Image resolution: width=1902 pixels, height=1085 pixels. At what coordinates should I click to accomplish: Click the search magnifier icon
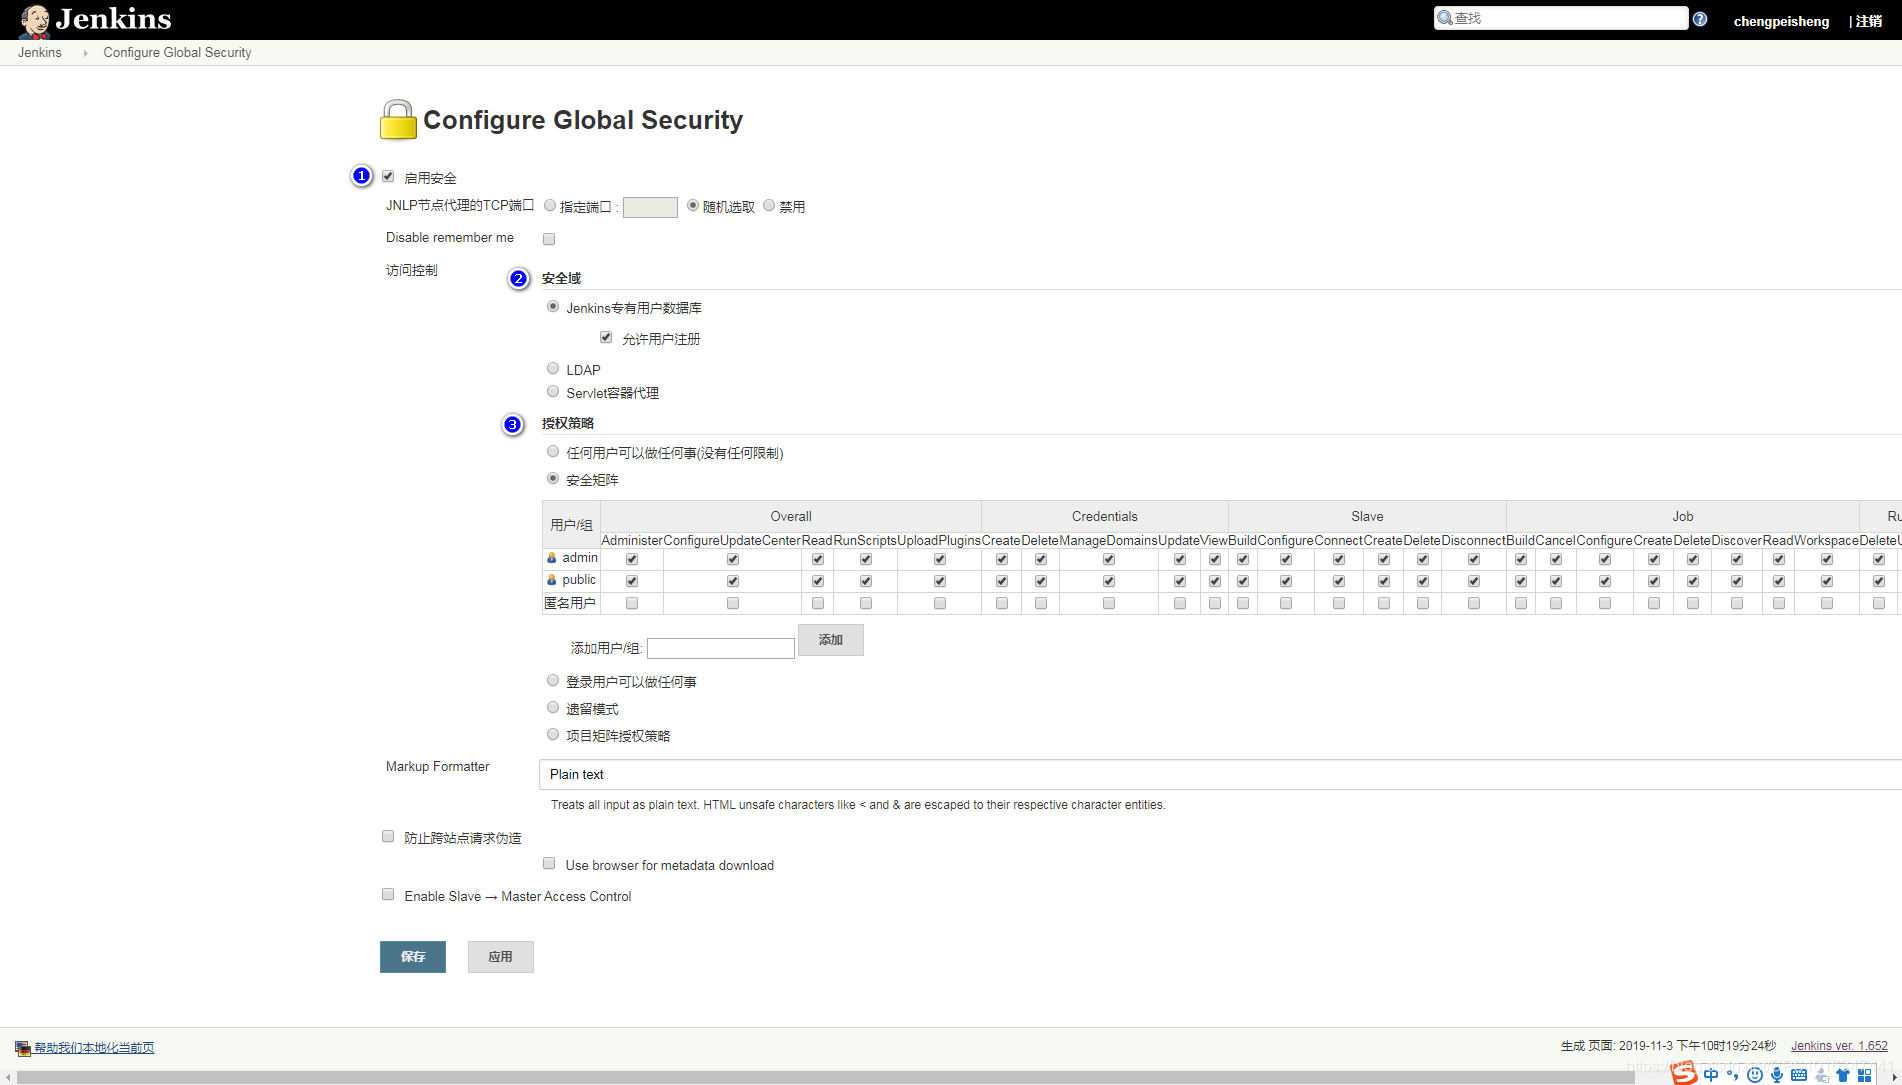point(1445,18)
